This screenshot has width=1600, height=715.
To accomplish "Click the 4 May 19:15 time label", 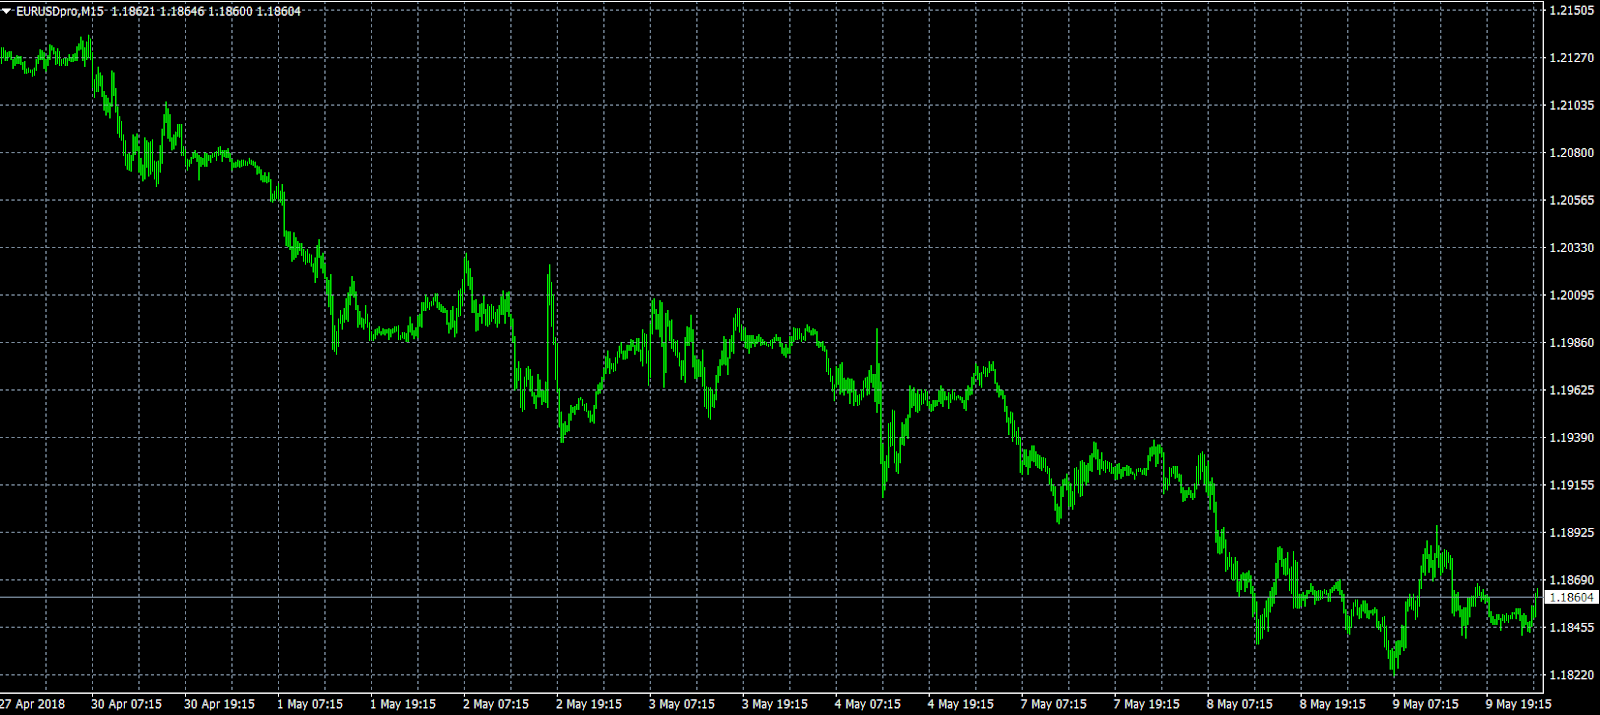I will click(x=961, y=704).
